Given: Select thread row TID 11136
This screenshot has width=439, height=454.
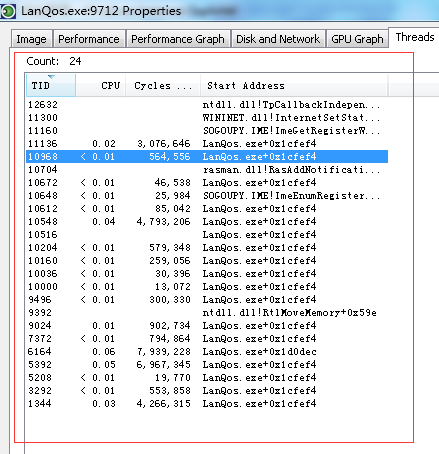Looking at the screenshot, I should pyautogui.click(x=207, y=144).
